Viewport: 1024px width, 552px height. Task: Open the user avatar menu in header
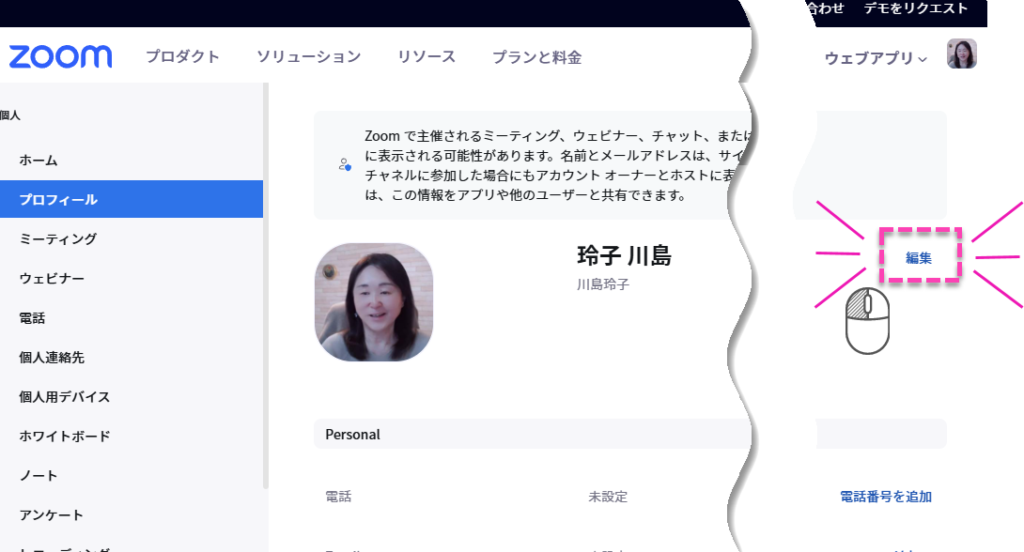[961, 54]
